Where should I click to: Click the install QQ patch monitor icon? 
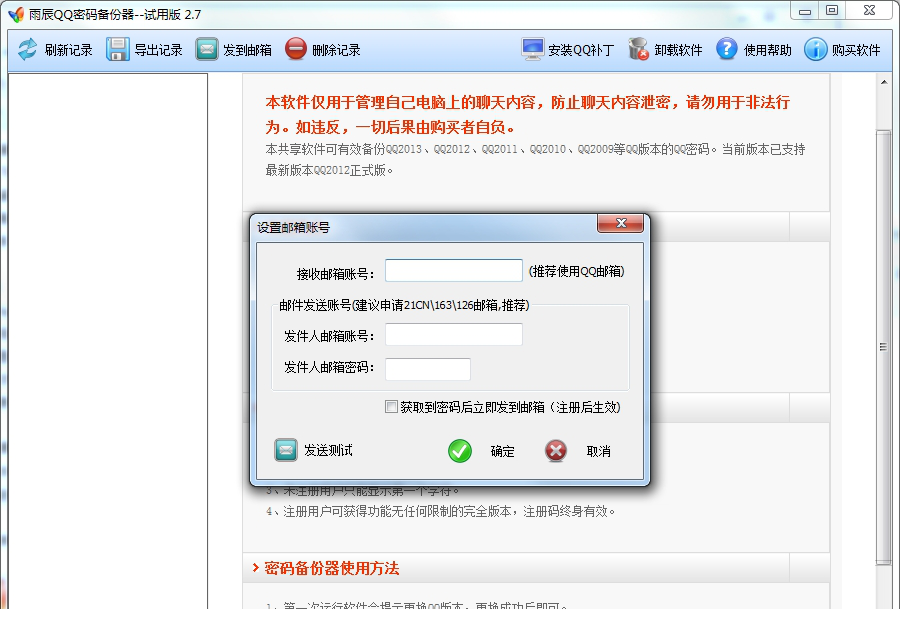533,49
